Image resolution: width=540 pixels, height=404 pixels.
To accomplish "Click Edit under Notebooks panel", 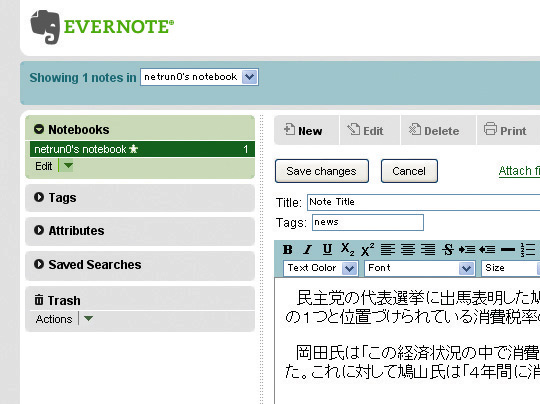I will click(x=44, y=166).
